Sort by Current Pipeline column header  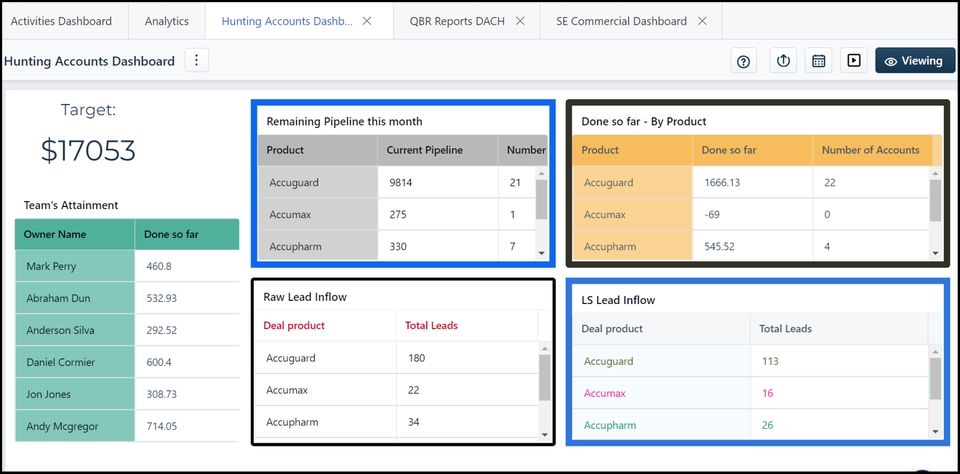click(437, 150)
